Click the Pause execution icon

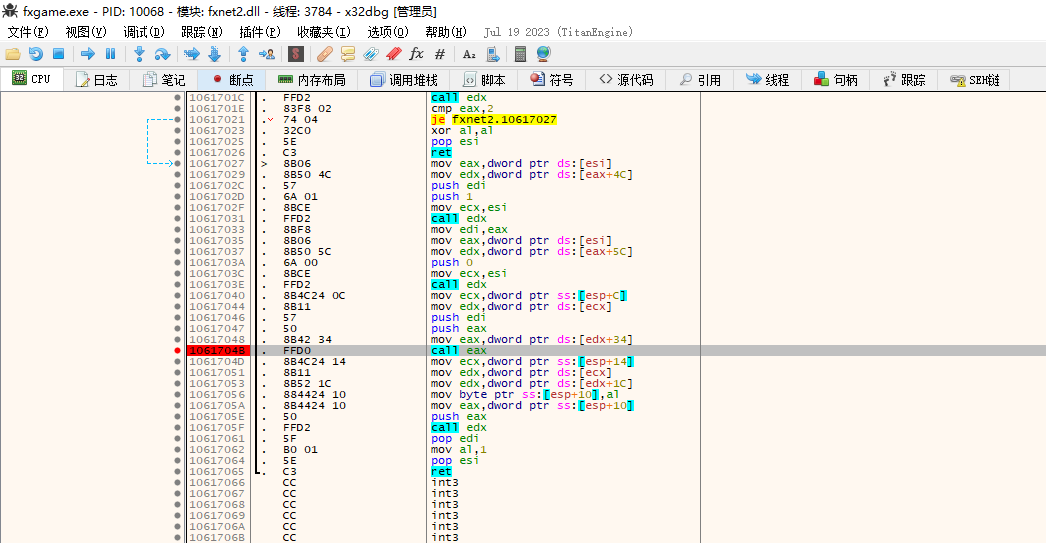tap(111, 54)
